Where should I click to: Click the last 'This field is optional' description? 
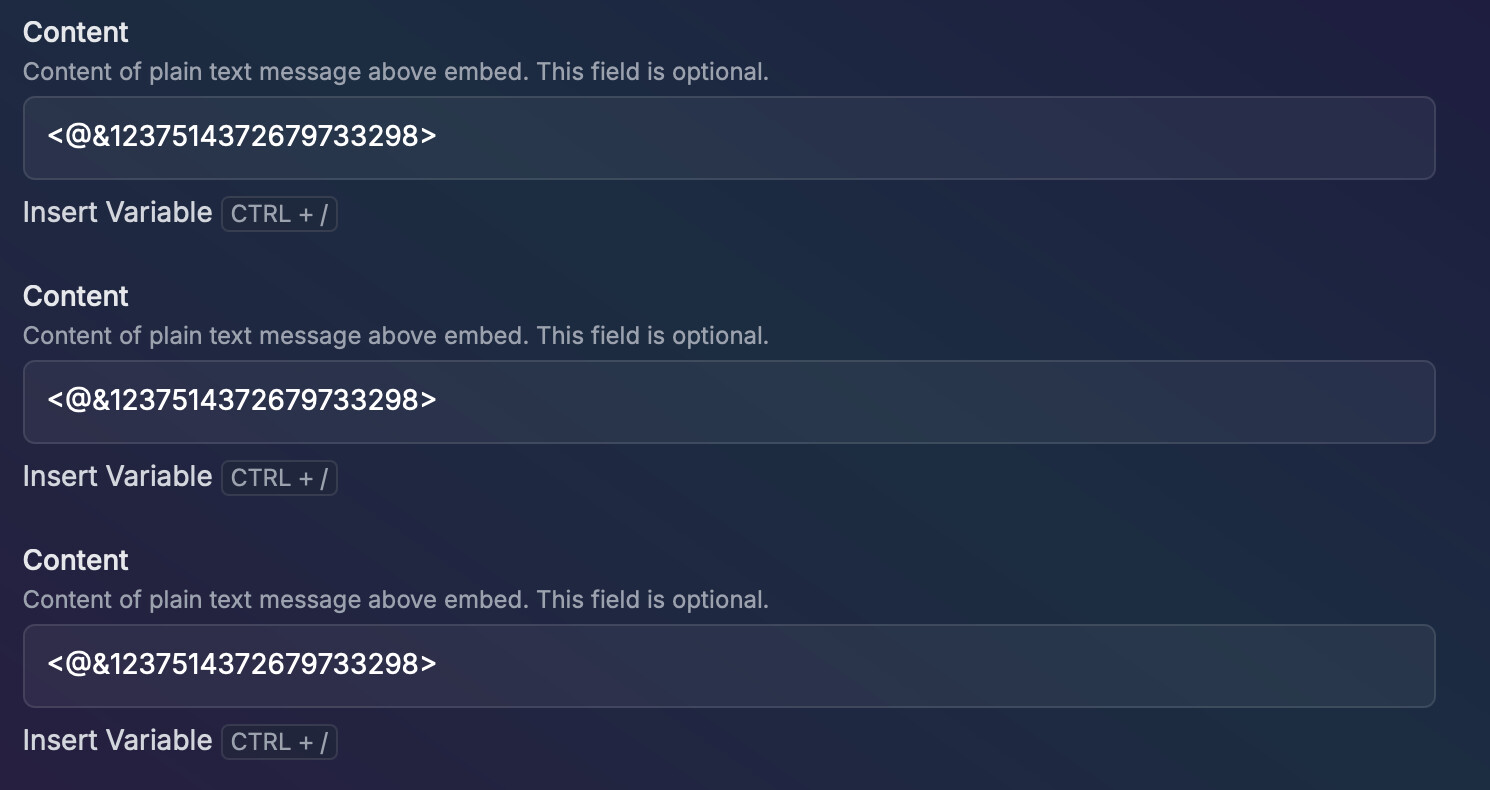[x=653, y=600]
